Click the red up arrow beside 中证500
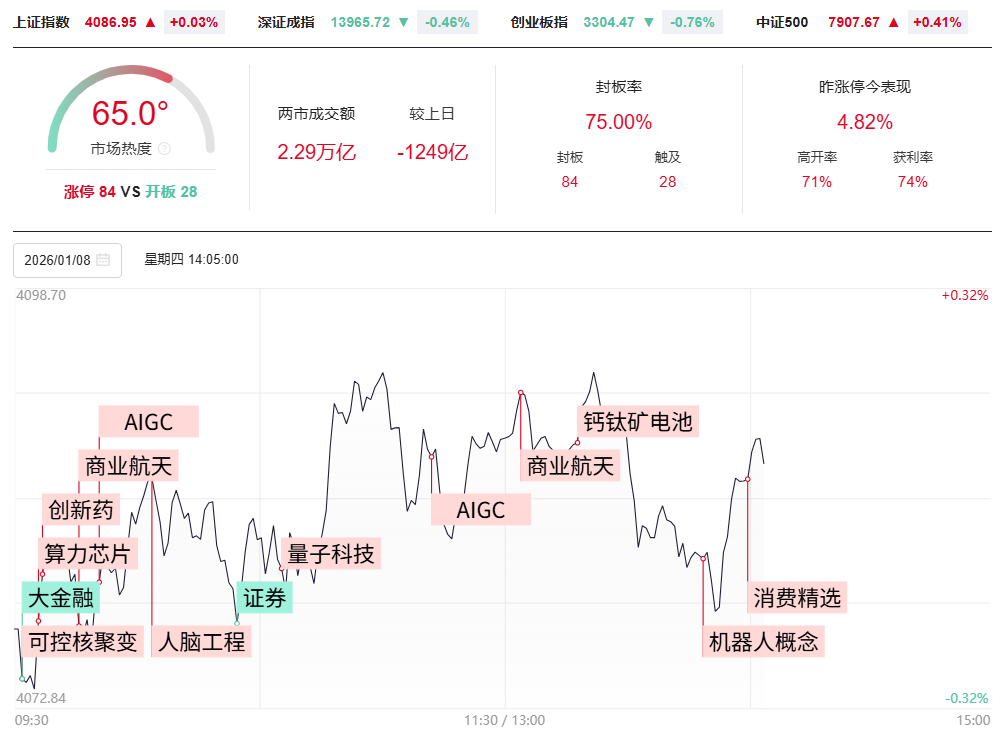This screenshot has height=742, width=1008. pos(893,22)
